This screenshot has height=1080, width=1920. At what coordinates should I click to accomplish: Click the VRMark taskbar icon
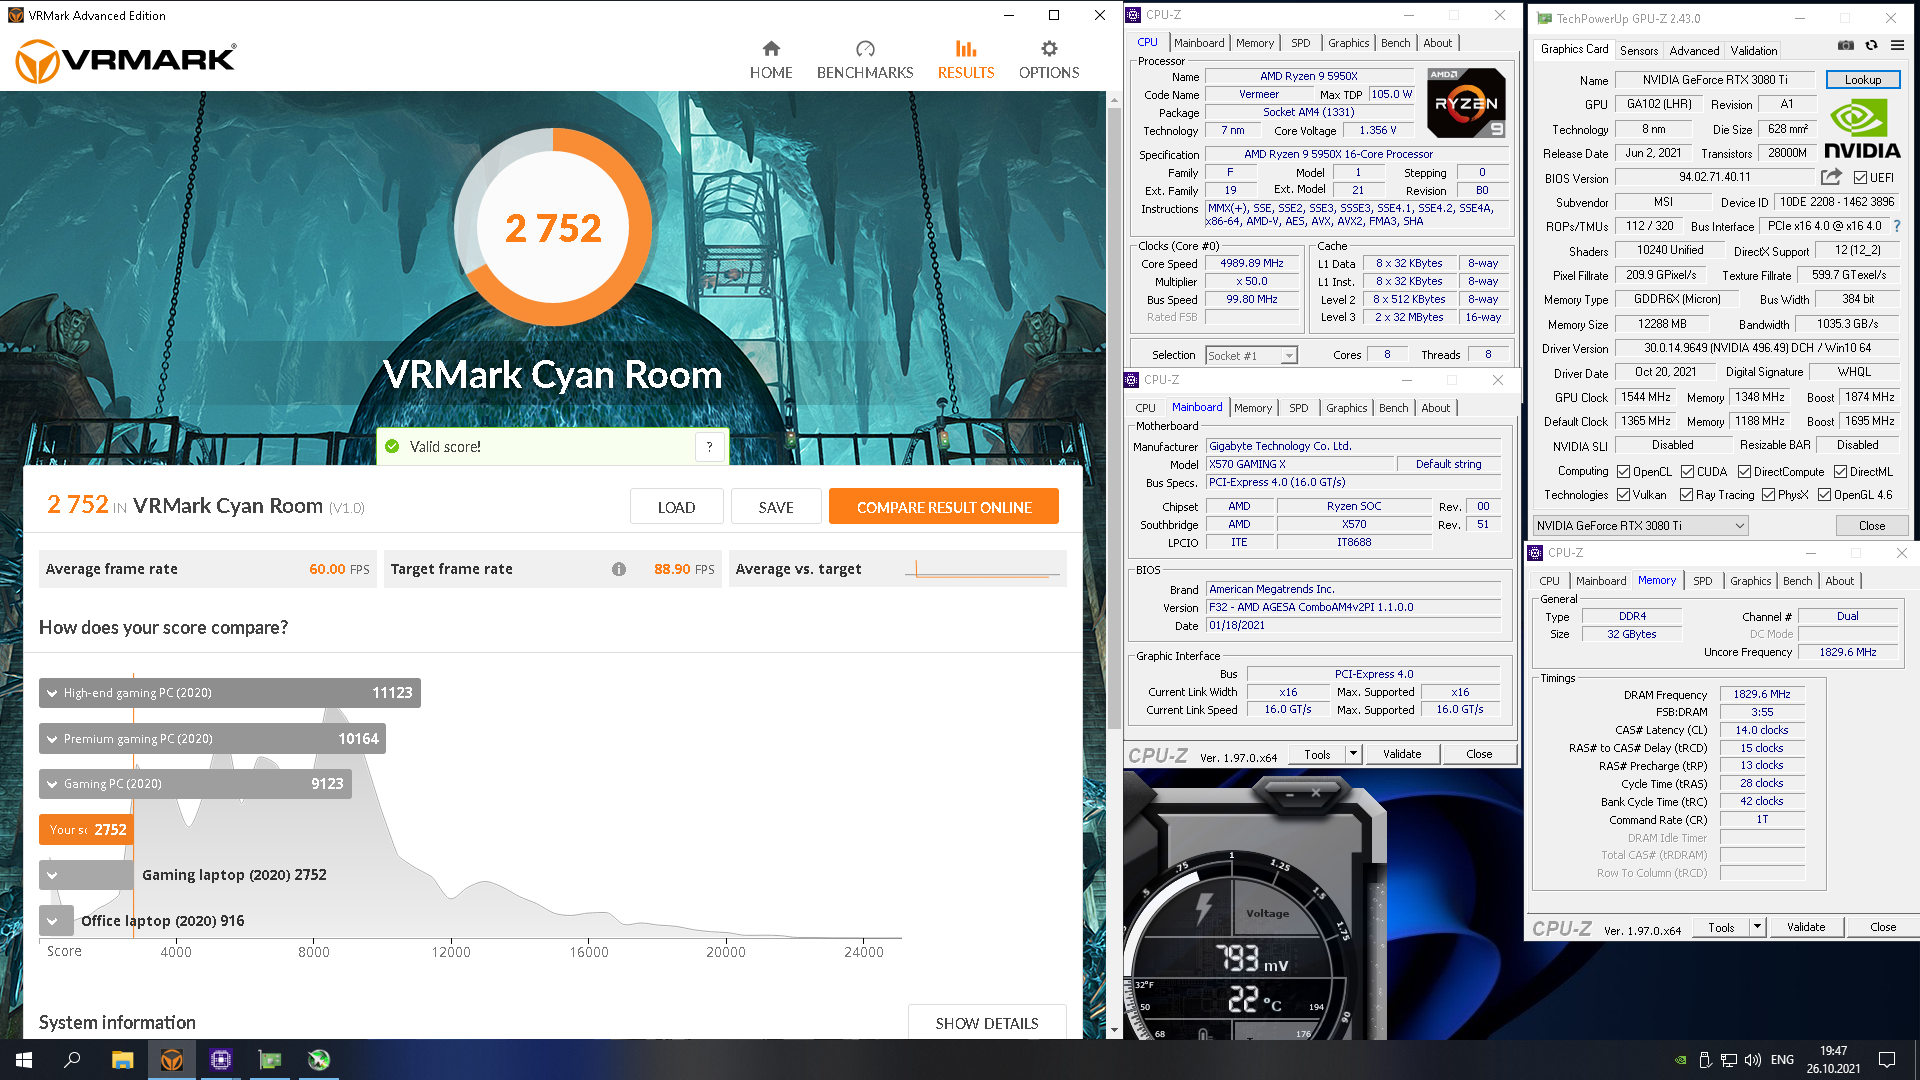pyautogui.click(x=172, y=1060)
